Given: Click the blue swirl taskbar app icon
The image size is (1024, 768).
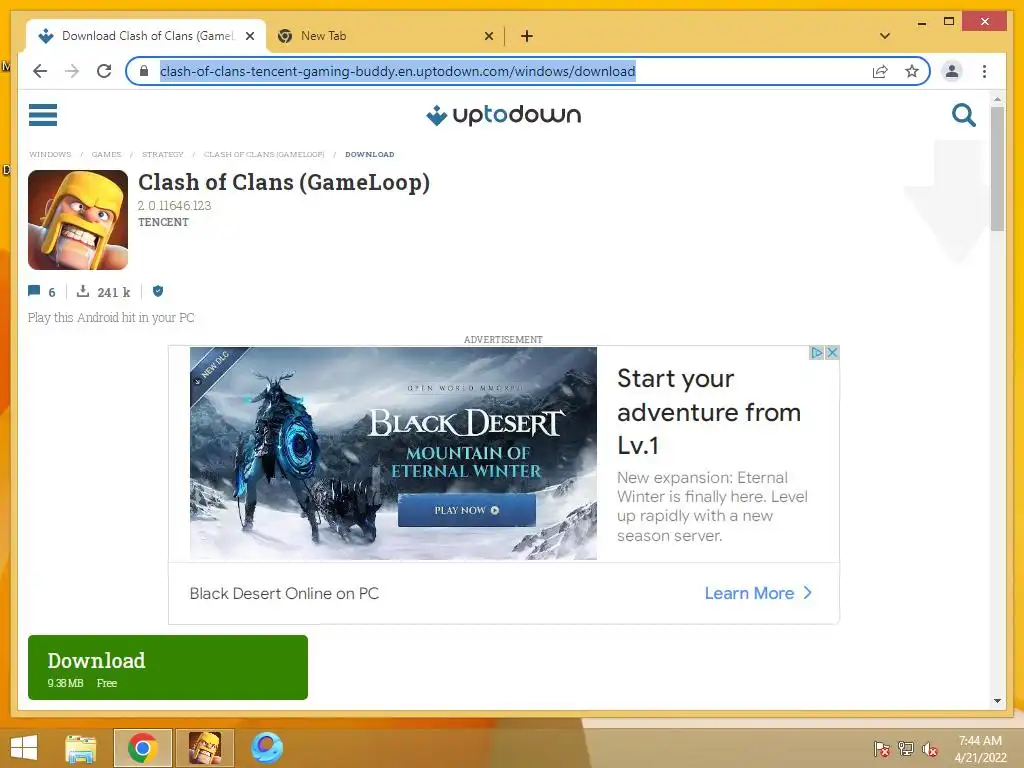Looking at the screenshot, I should point(267,748).
